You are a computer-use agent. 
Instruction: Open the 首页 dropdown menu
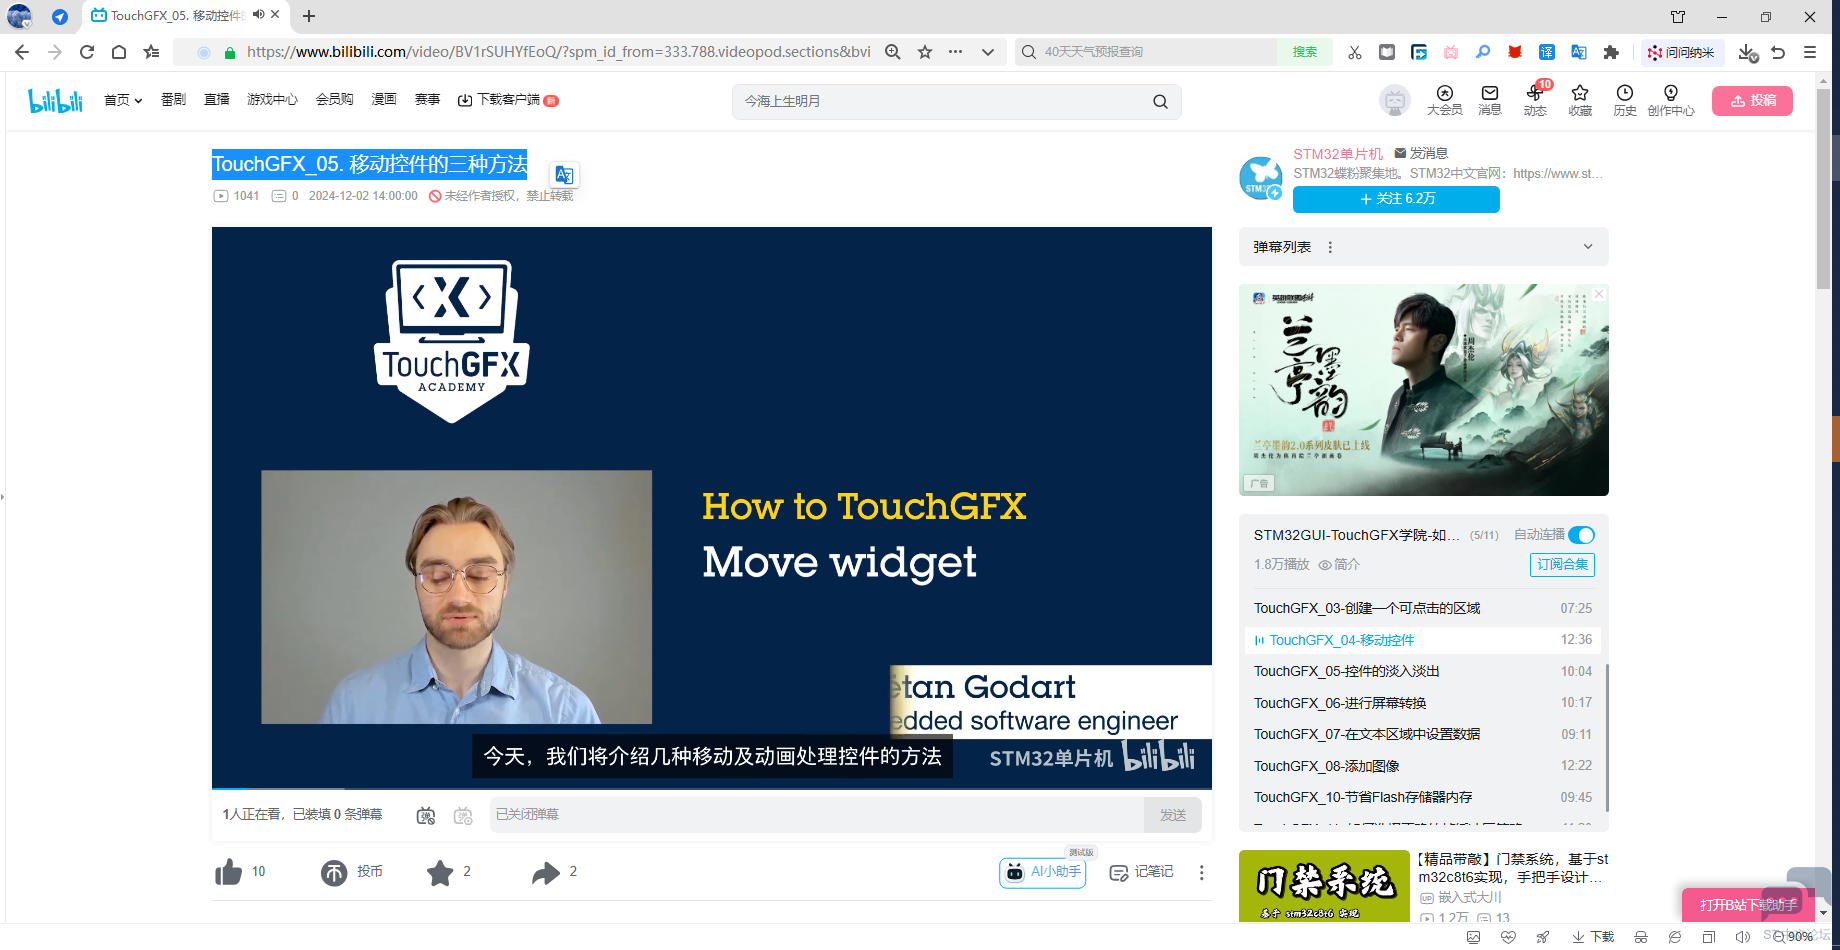123,100
